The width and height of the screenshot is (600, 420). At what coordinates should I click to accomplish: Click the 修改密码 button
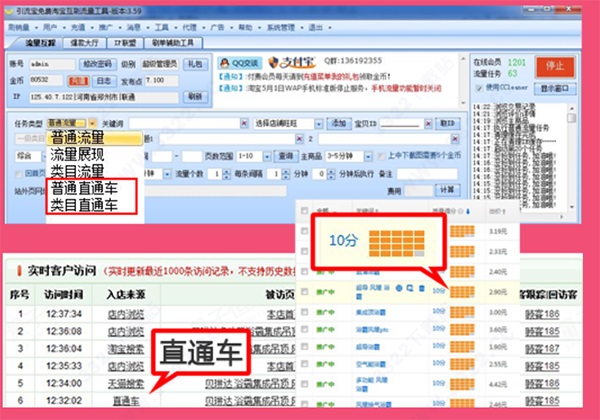click(x=98, y=63)
